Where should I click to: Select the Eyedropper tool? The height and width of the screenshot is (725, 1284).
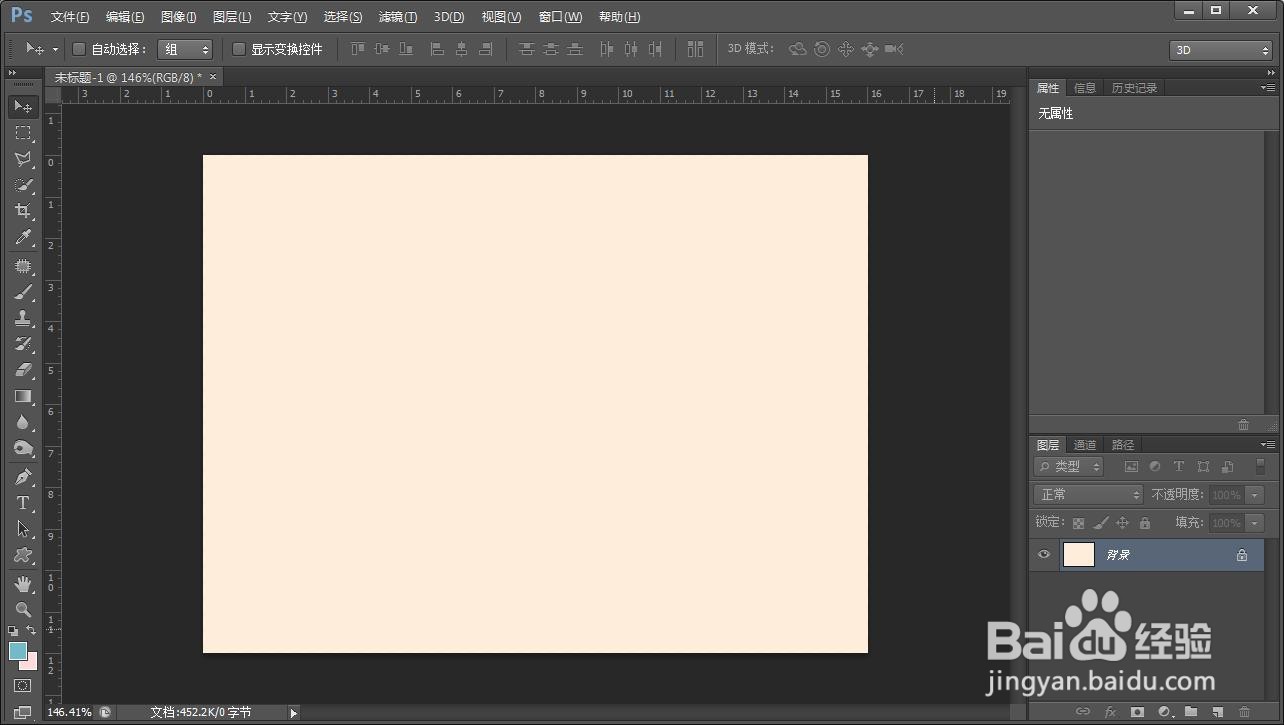[x=23, y=237]
